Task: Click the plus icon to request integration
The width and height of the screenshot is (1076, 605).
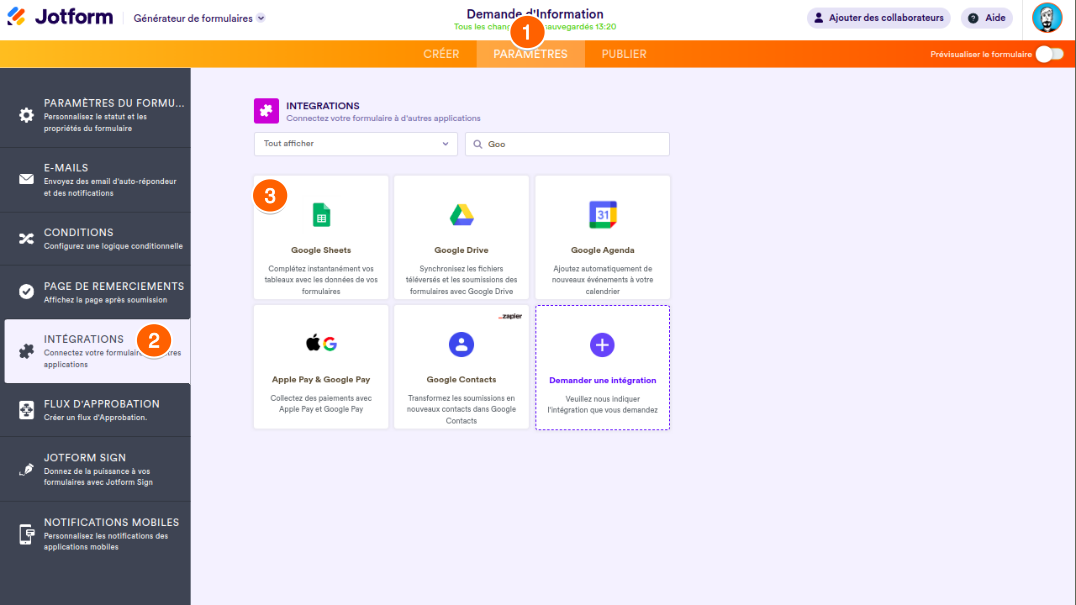Action: tap(602, 345)
